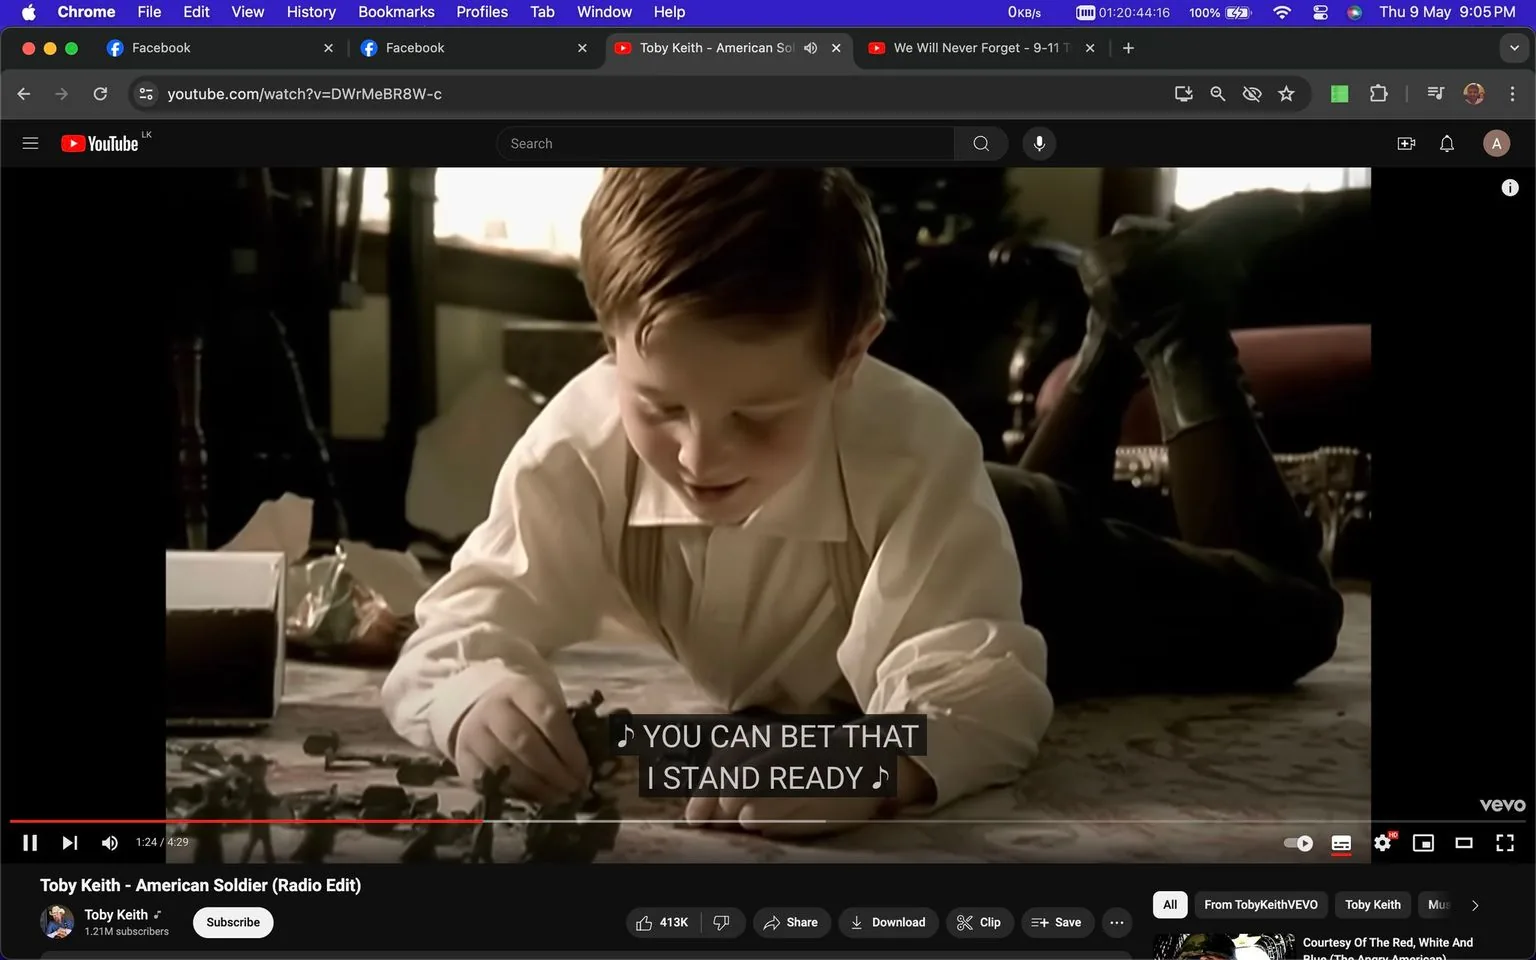Toggle subtitles/closed captions
Viewport: 1536px width, 960px height.
pos(1341,842)
